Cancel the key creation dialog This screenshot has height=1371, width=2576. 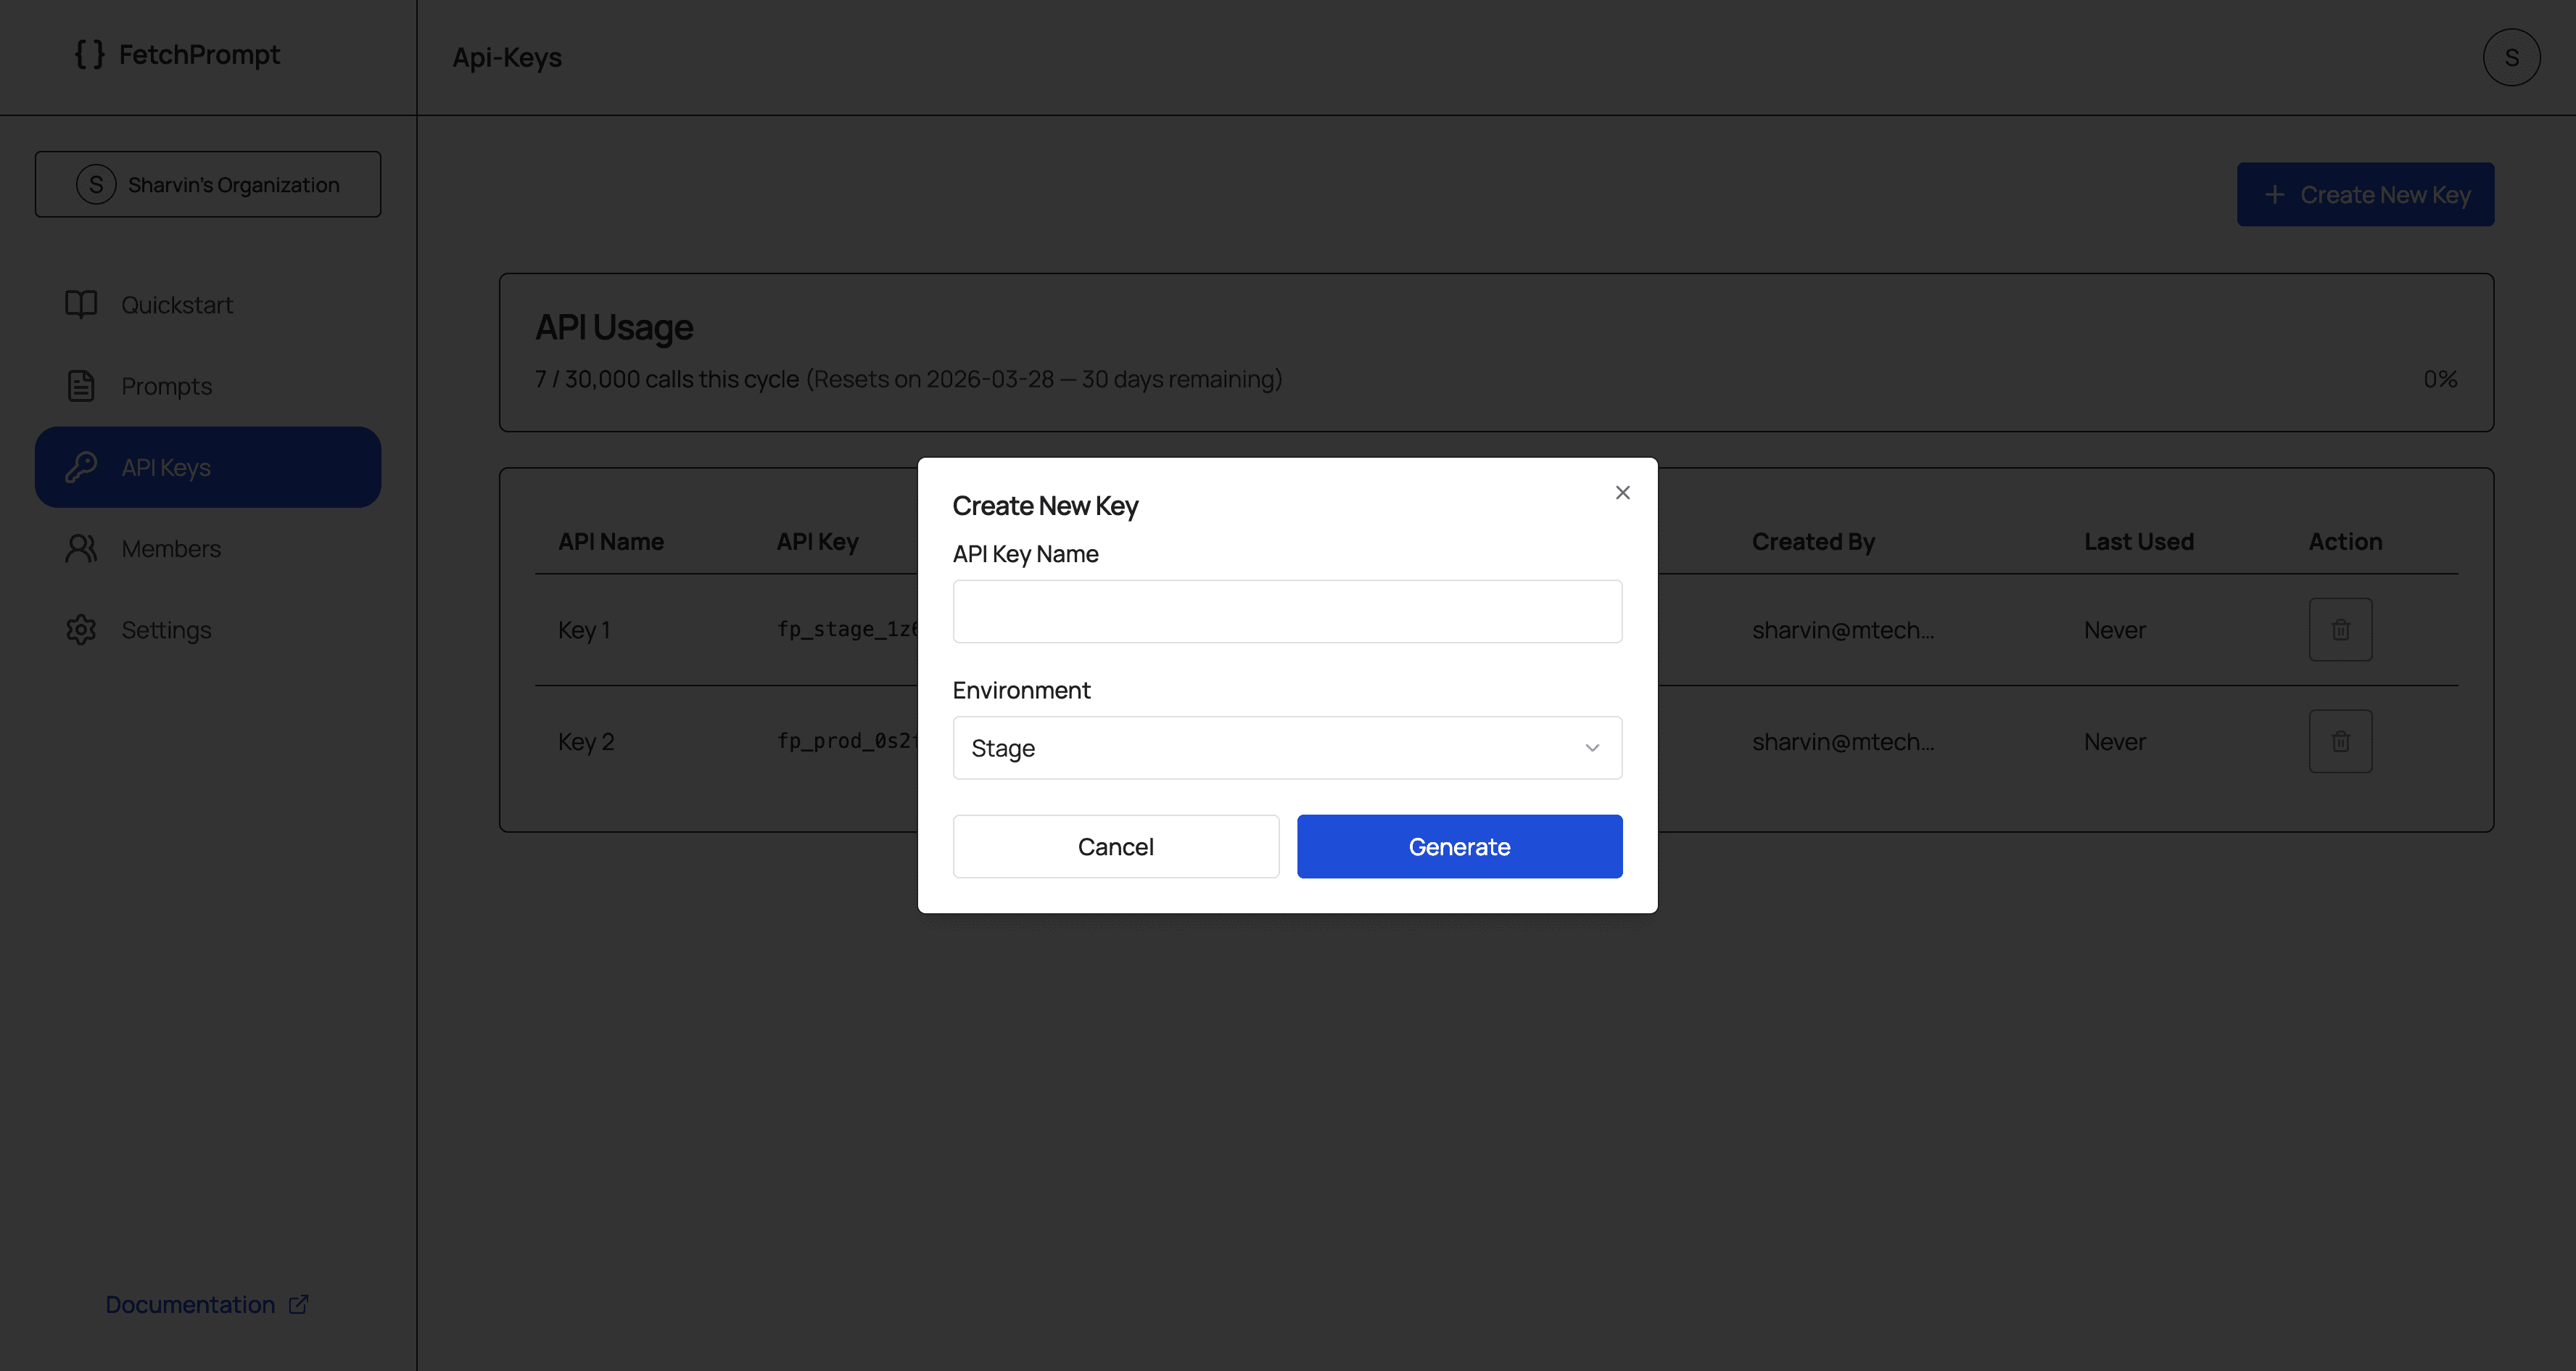click(1115, 846)
